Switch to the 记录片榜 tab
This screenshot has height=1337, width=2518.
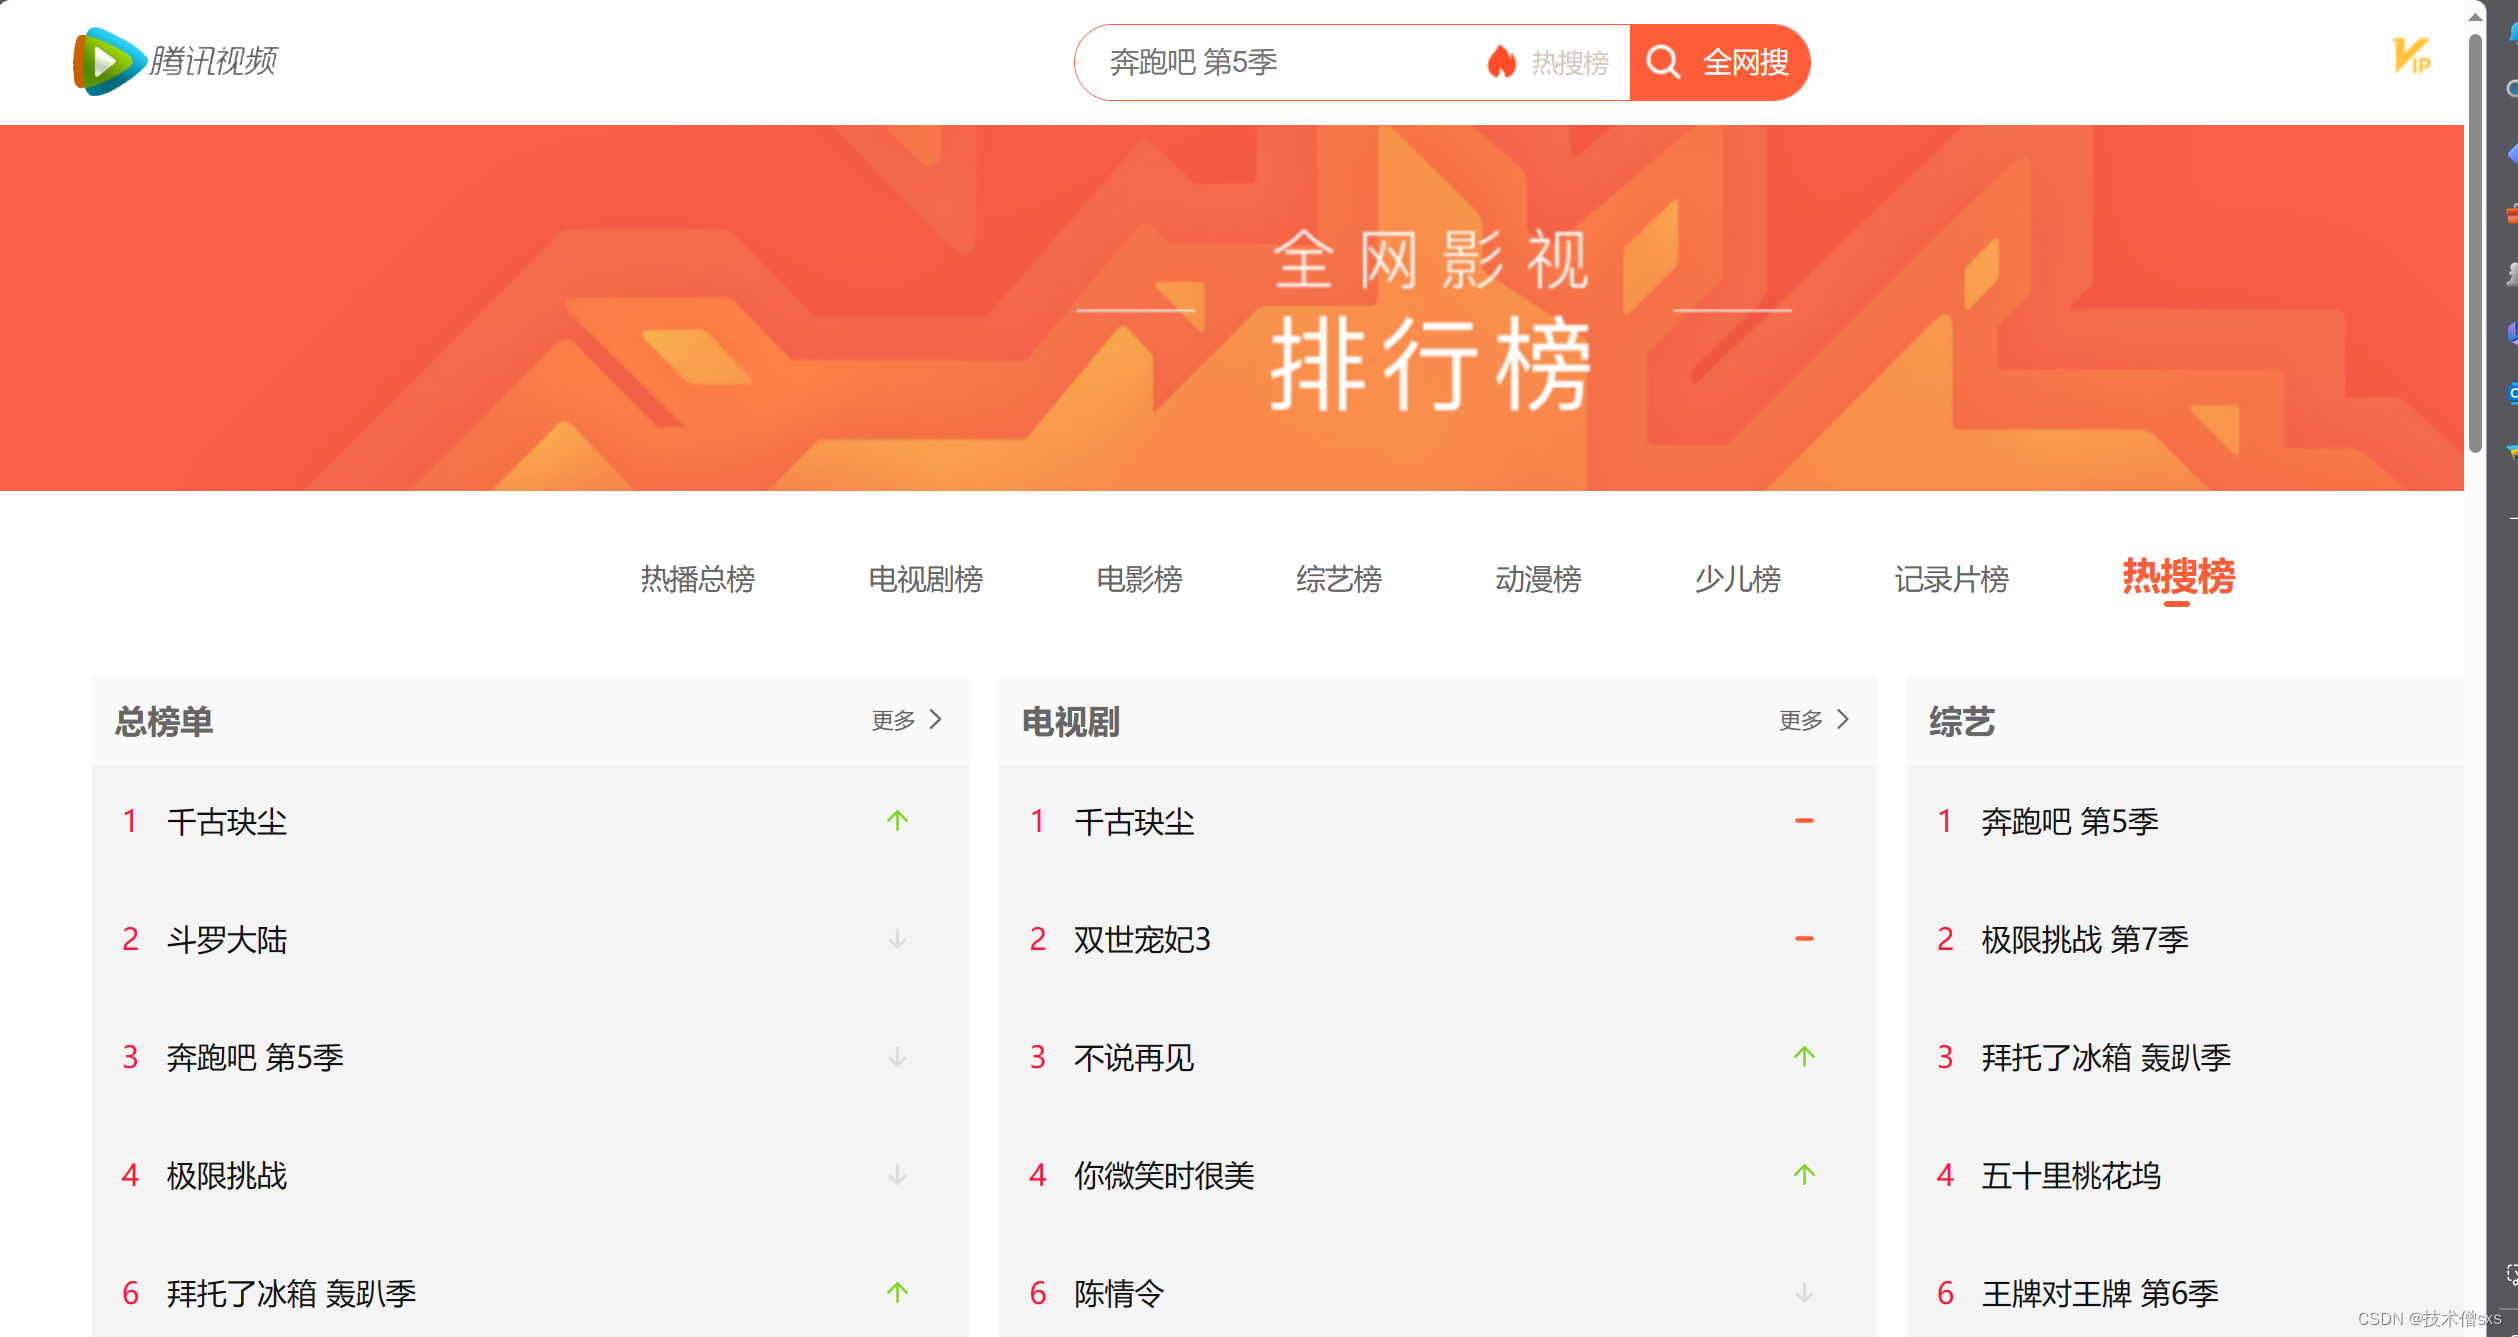pos(1951,578)
